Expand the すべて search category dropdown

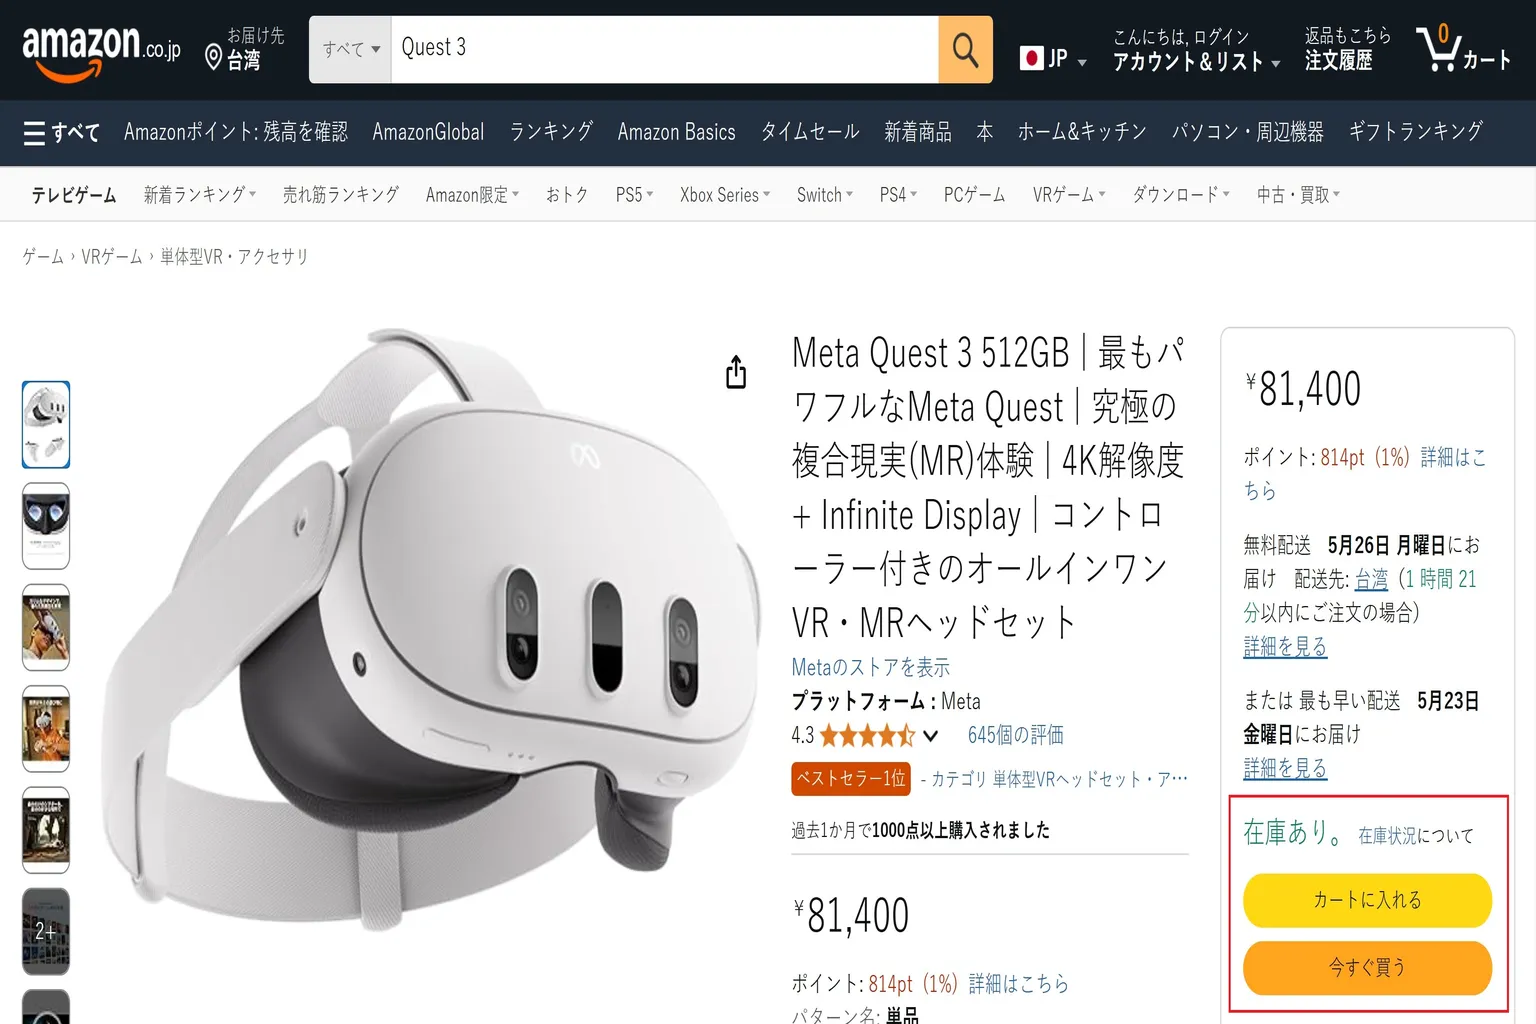350,49
